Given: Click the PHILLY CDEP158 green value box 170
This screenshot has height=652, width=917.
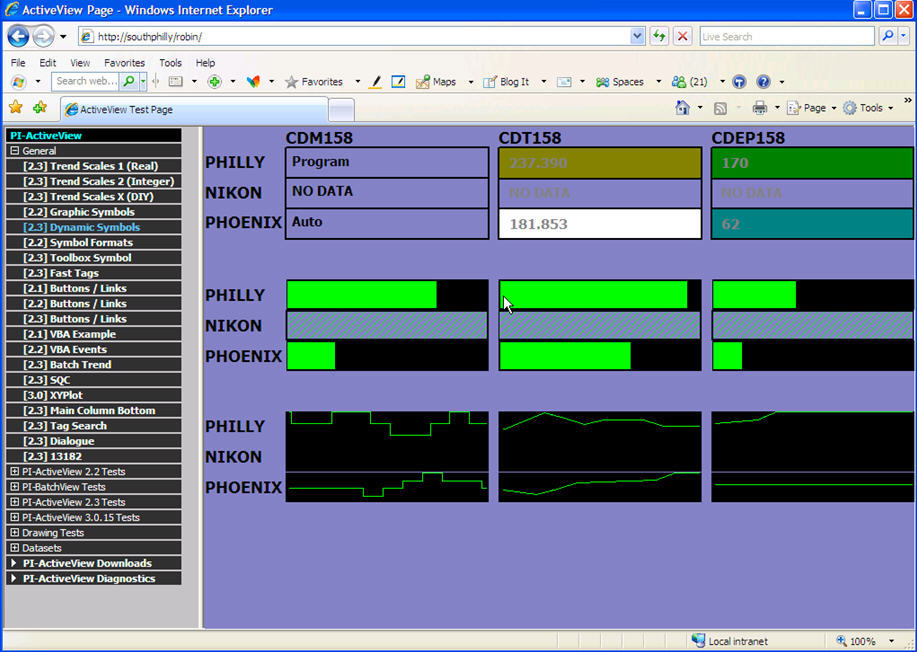Looking at the screenshot, I should 812,163.
